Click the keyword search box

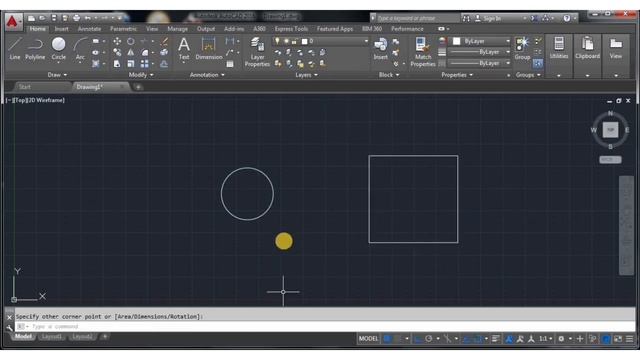pos(417,18)
